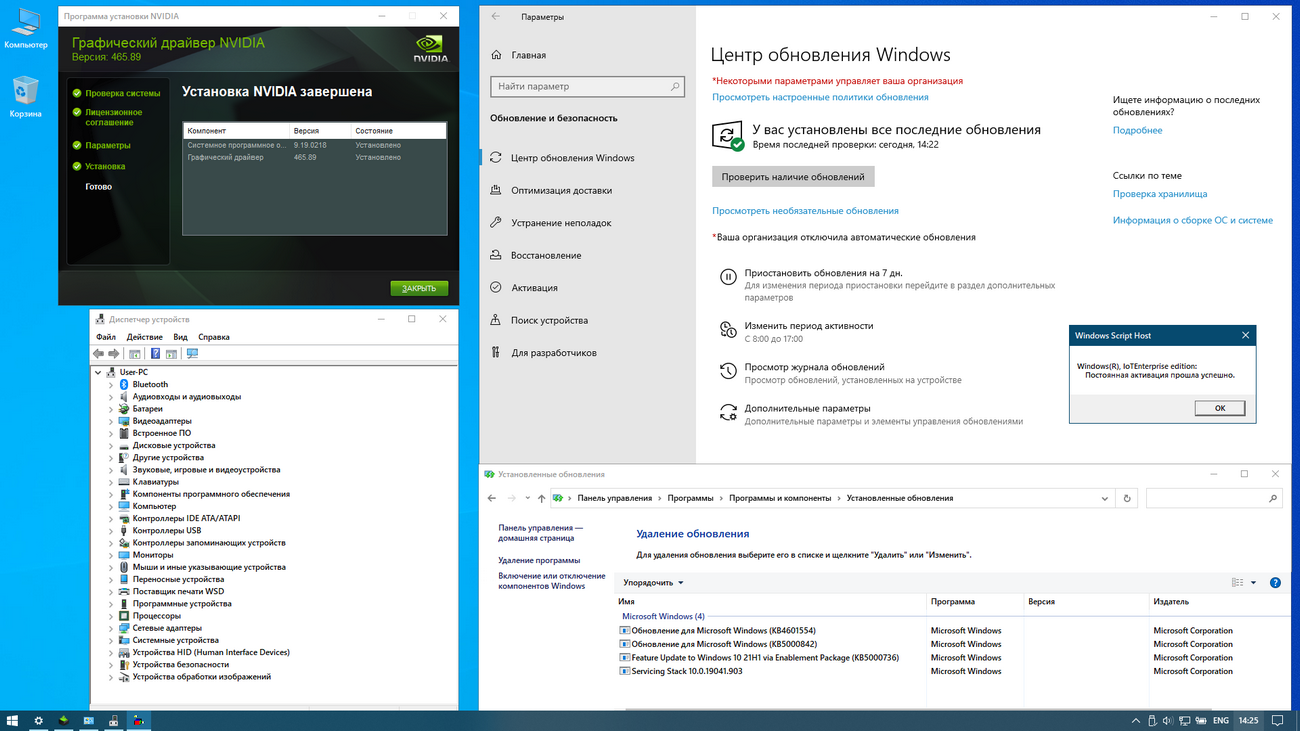Click scan for hardware changes monitor icon

click(192, 354)
